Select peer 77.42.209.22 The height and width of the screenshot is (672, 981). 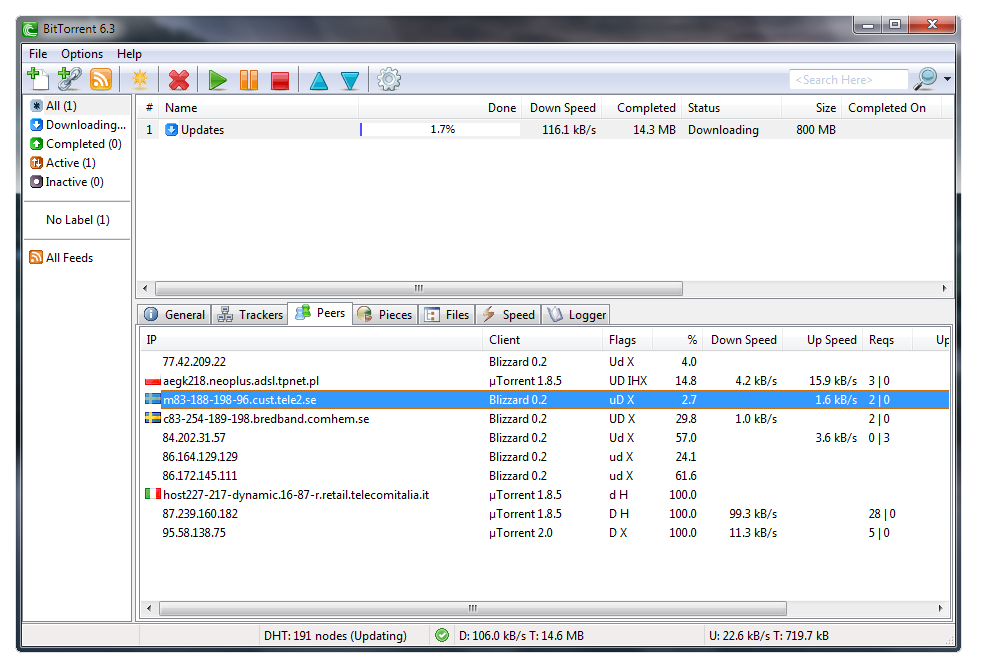pos(544,362)
